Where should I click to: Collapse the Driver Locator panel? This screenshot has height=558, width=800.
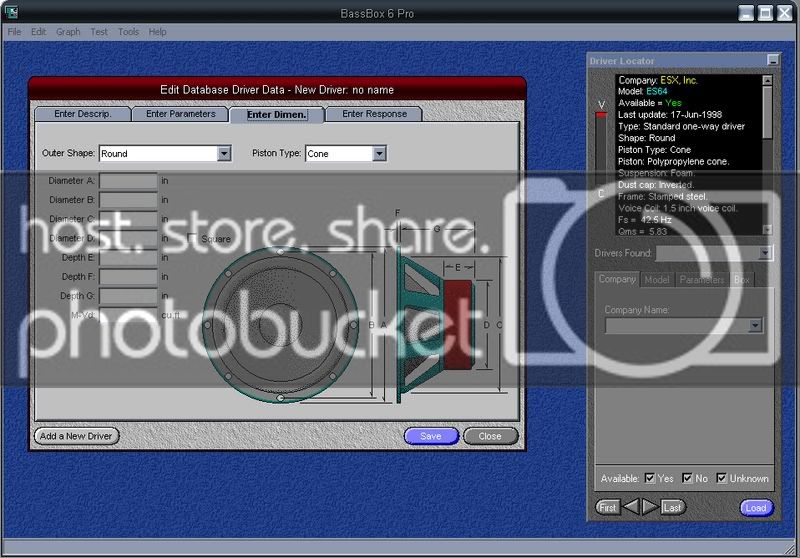pyautogui.click(x=773, y=60)
